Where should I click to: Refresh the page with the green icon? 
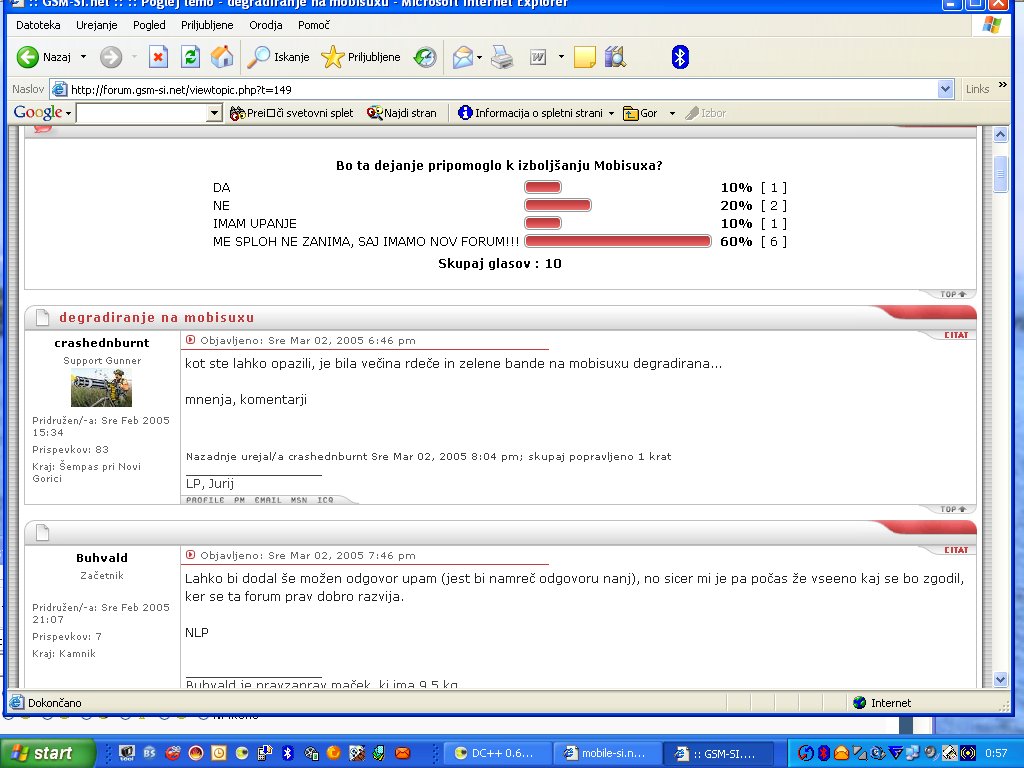coord(190,57)
